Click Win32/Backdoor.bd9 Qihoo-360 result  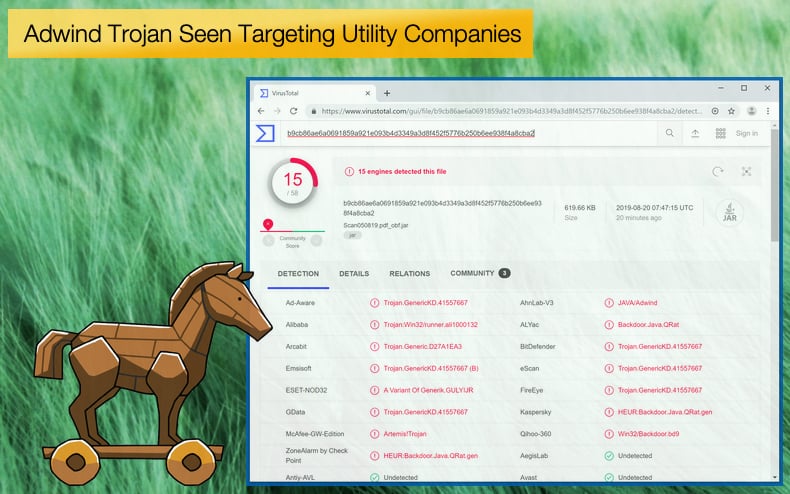coord(648,434)
